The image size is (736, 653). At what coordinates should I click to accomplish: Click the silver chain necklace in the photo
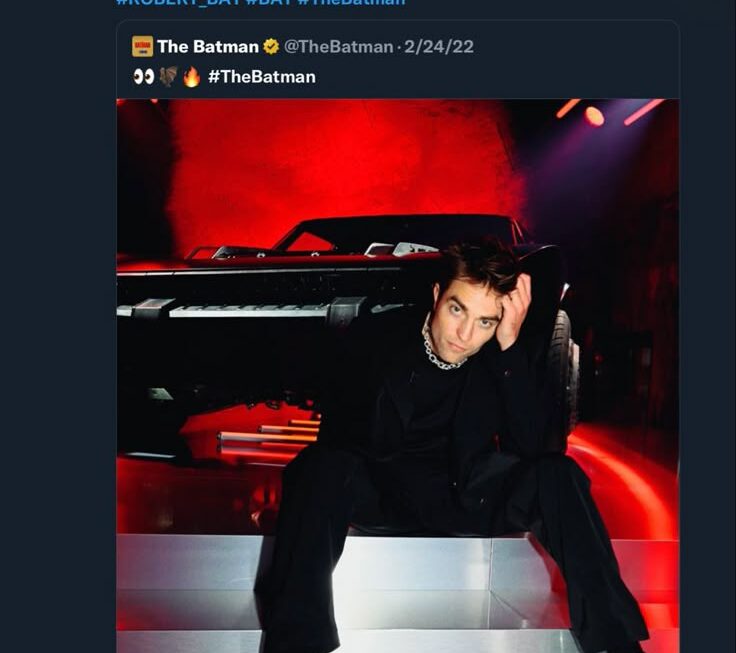[438, 354]
